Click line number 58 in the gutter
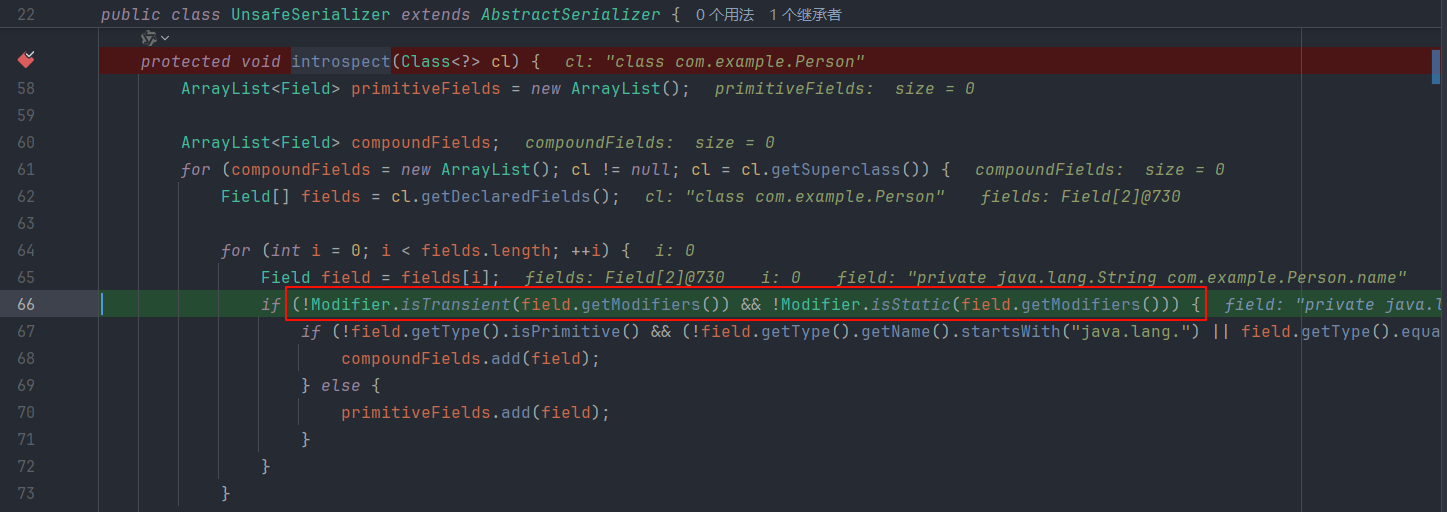The image size is (1447, 512). [26, 88]
